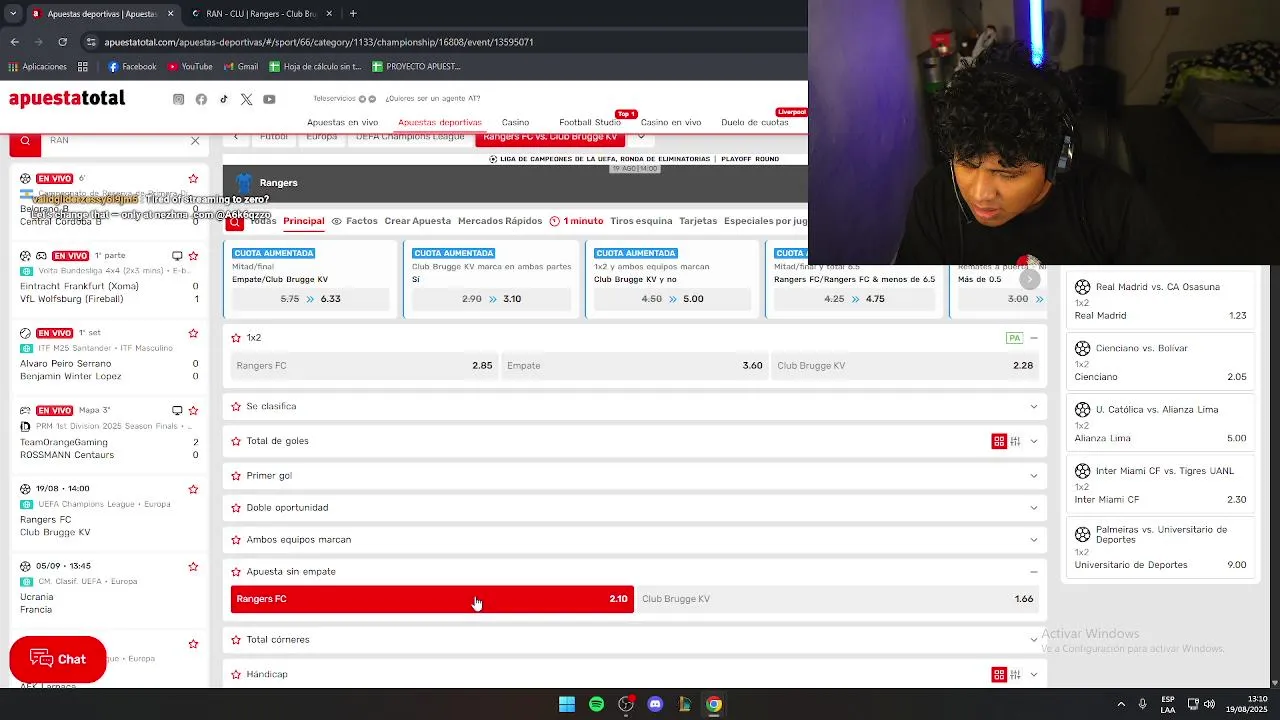The width and height of the screenshot is (1280, 720).
Task: Select Empate 3.60 odds
Action: click(x=635, y=366)
